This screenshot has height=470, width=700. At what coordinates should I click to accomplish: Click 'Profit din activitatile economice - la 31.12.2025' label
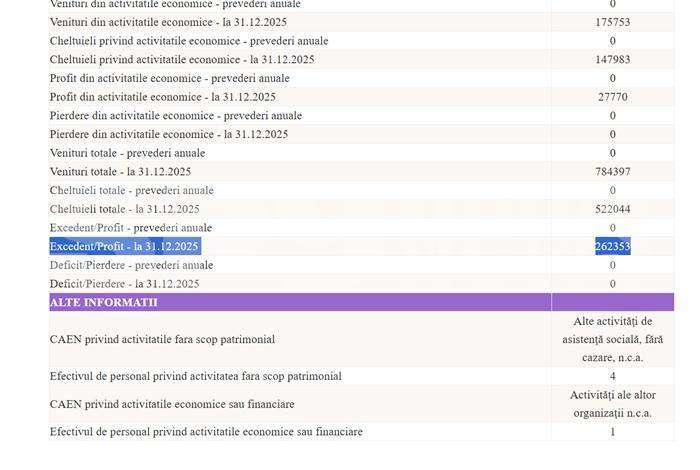(x=162, y=97)
